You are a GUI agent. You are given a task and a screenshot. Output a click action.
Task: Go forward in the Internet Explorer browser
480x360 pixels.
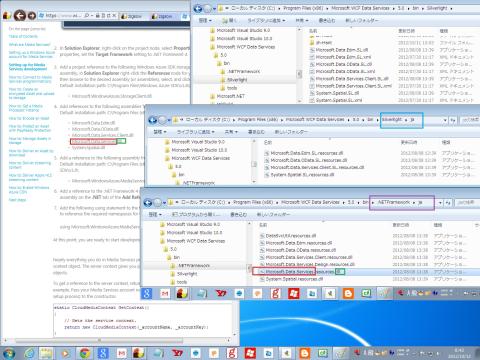(32, 15)
